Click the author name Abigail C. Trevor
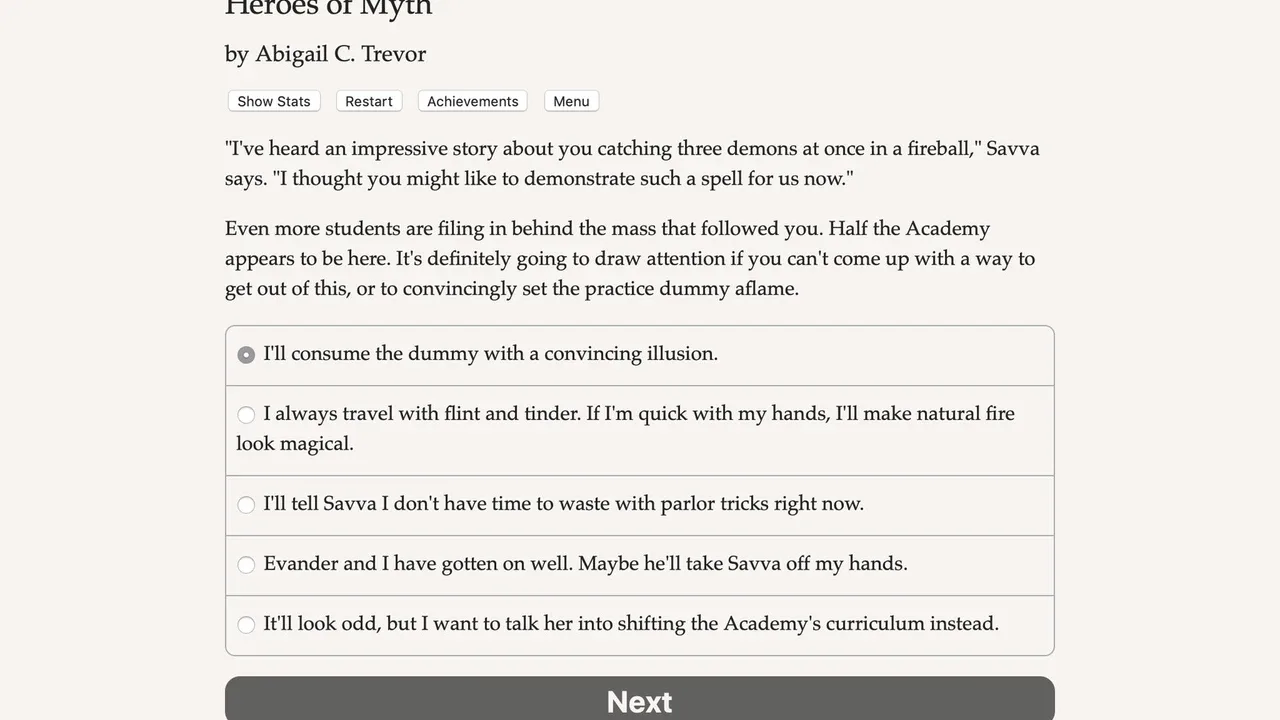The image size is (1280, 720). [340, 54]
